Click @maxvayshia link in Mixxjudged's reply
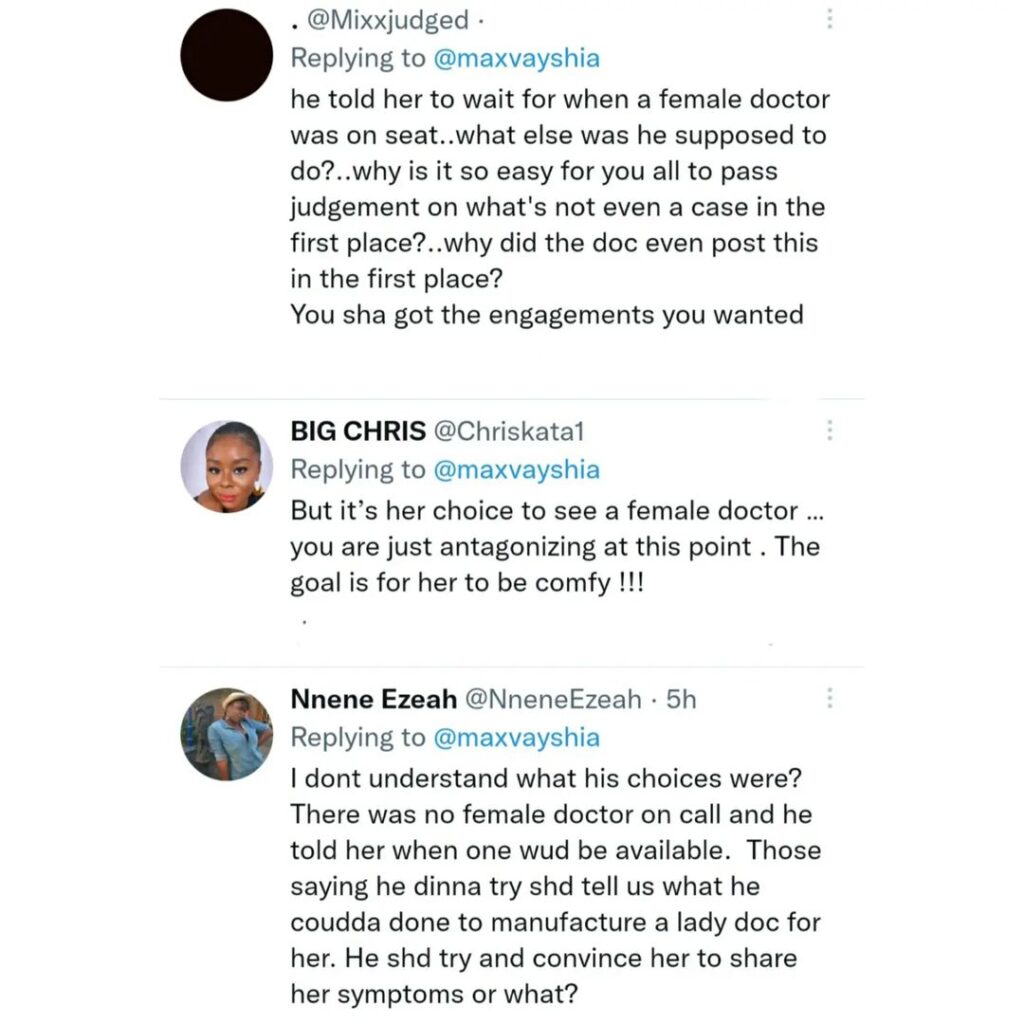The height and width of the screenshot is (1024, 1024). click(516, 58)
